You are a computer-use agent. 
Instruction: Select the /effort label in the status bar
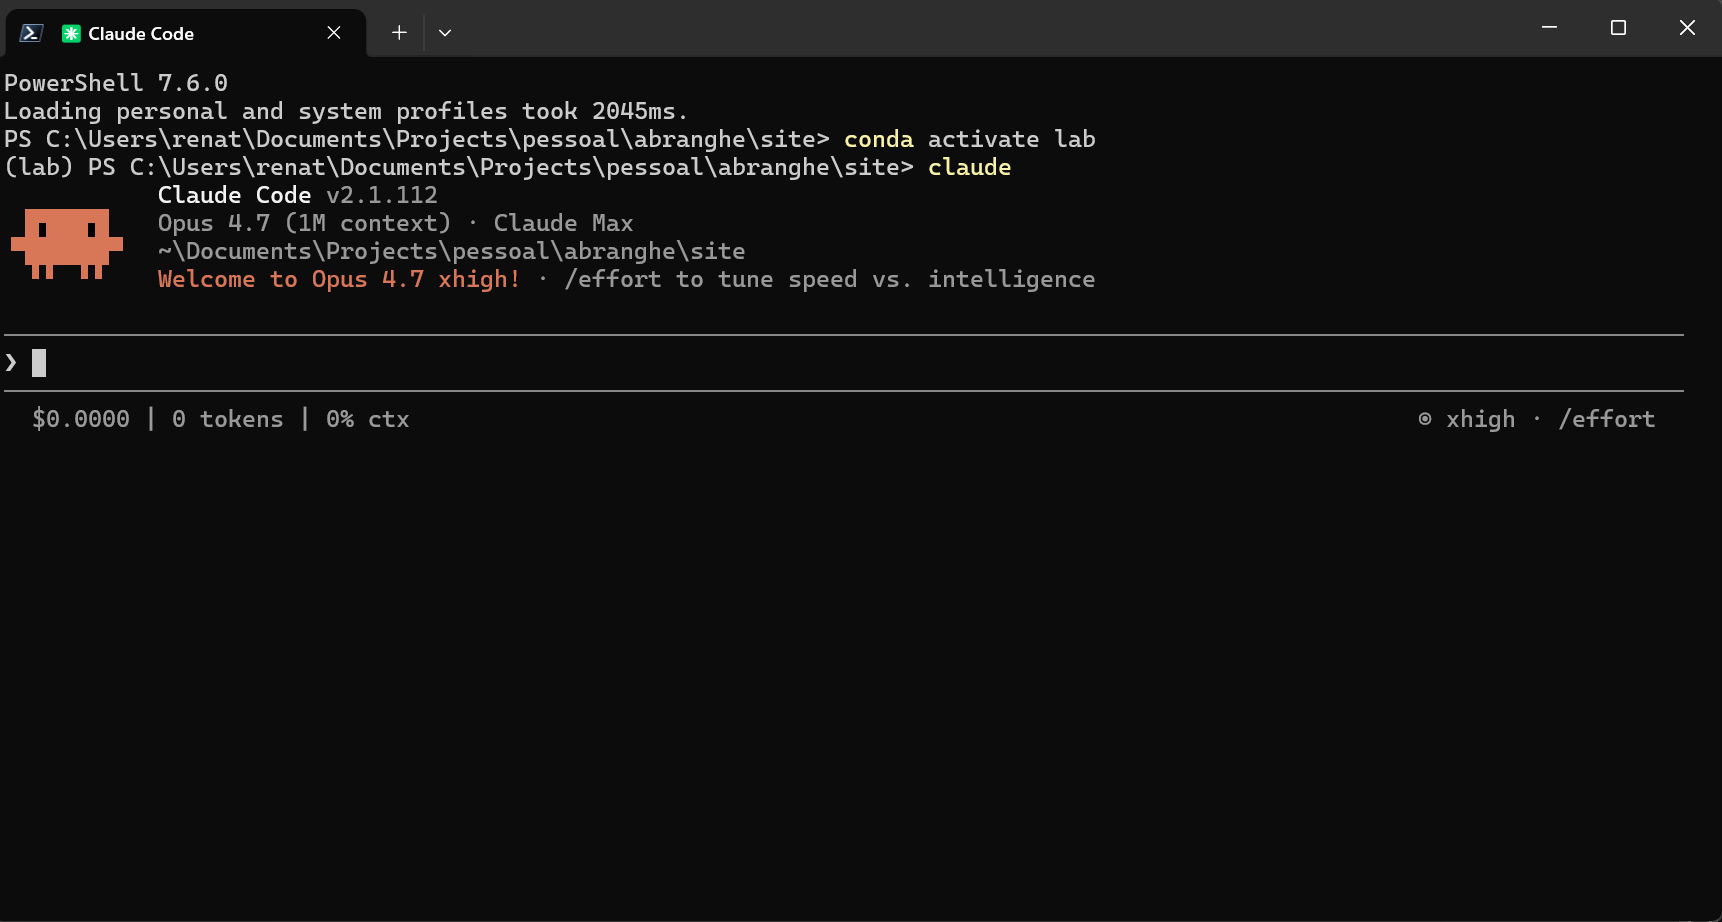tap(1606, 419)
